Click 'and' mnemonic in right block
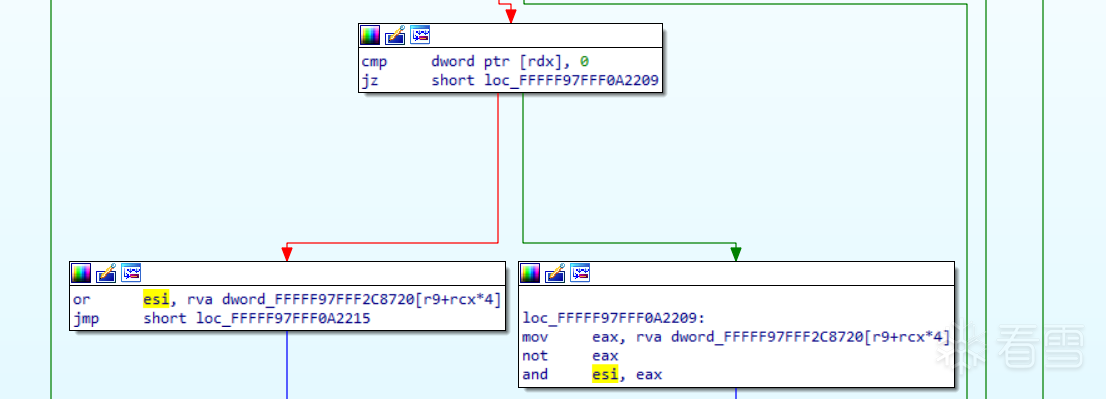 coord(535,374)
